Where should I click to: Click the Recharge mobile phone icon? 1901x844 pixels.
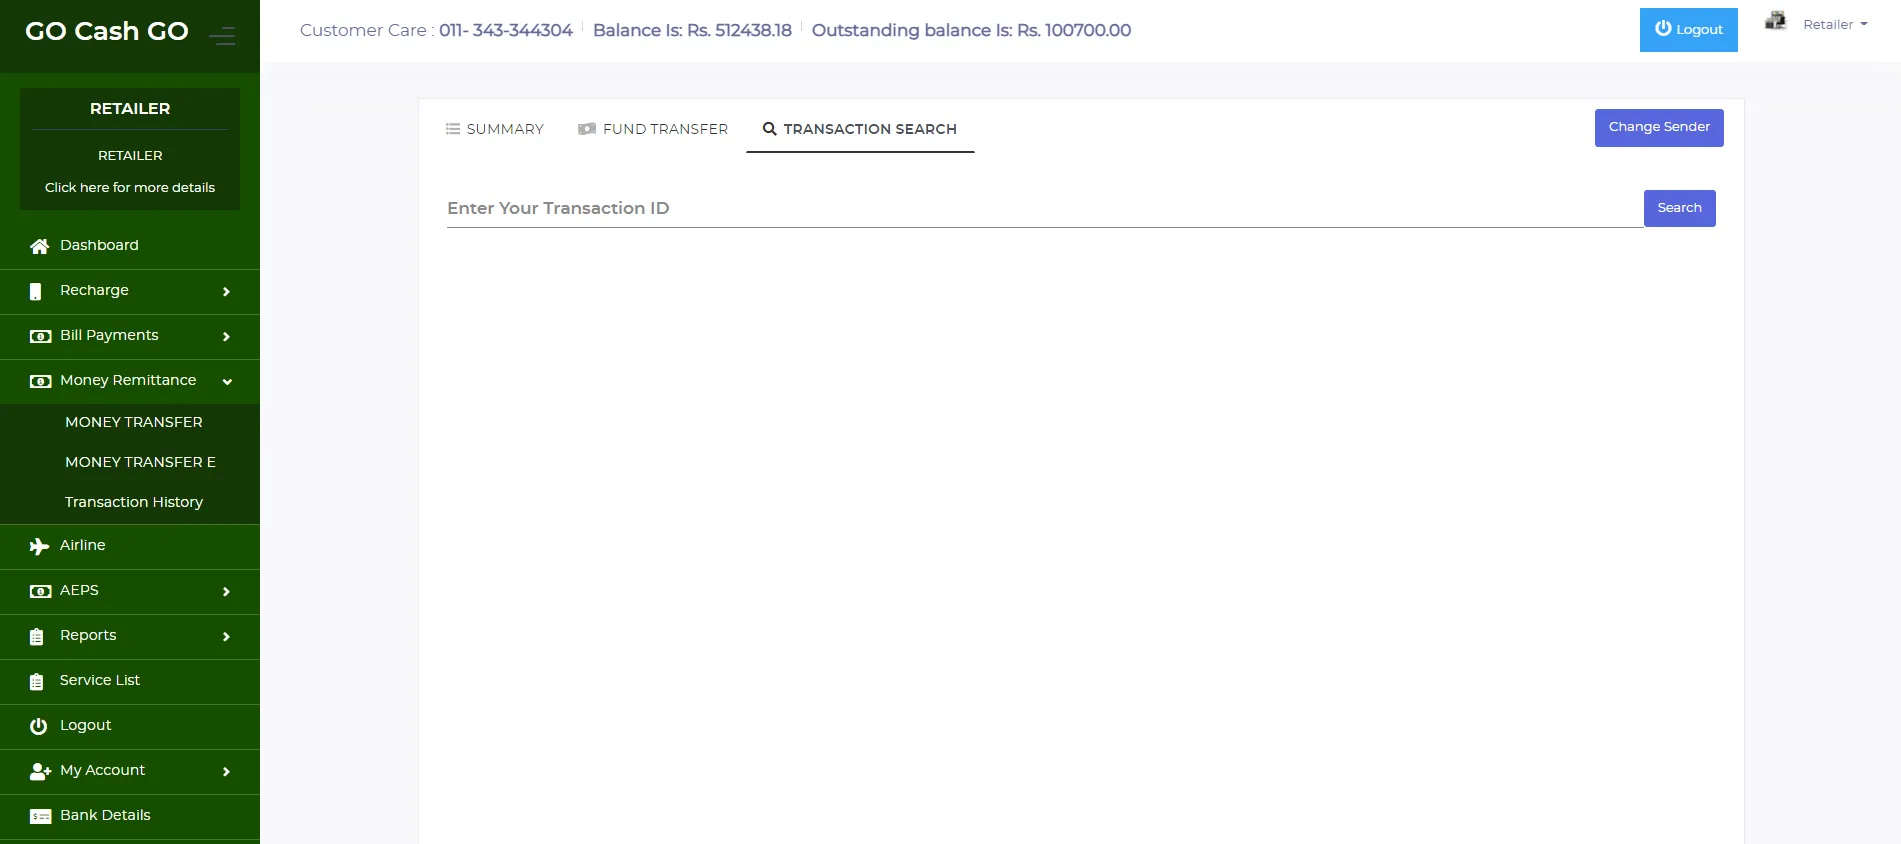pos(36,291)
